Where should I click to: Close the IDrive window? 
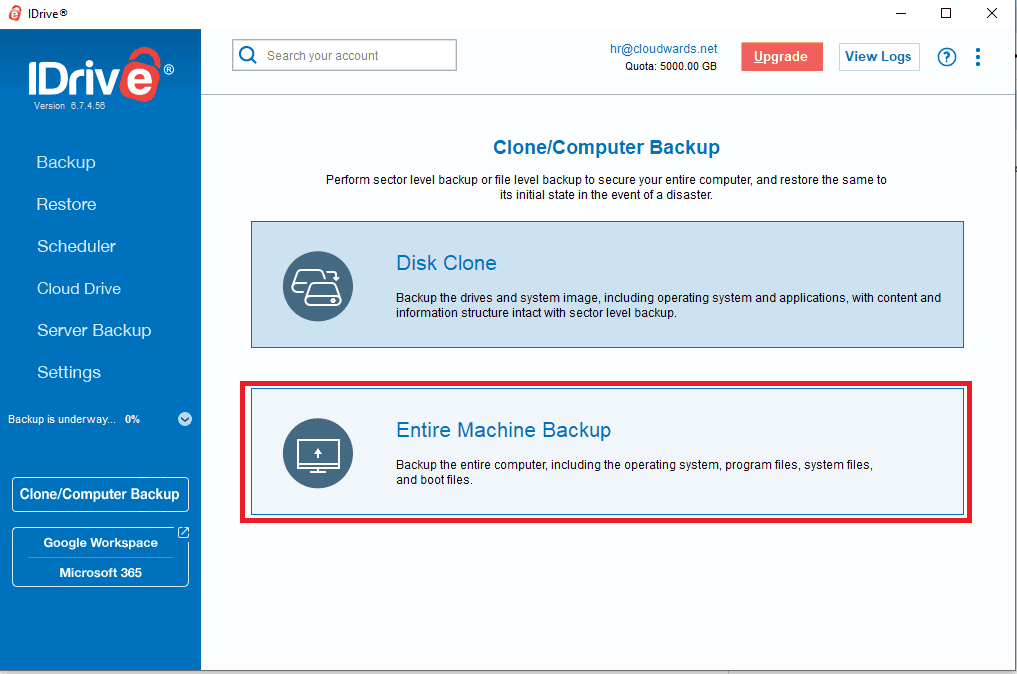tap(991, 13)
